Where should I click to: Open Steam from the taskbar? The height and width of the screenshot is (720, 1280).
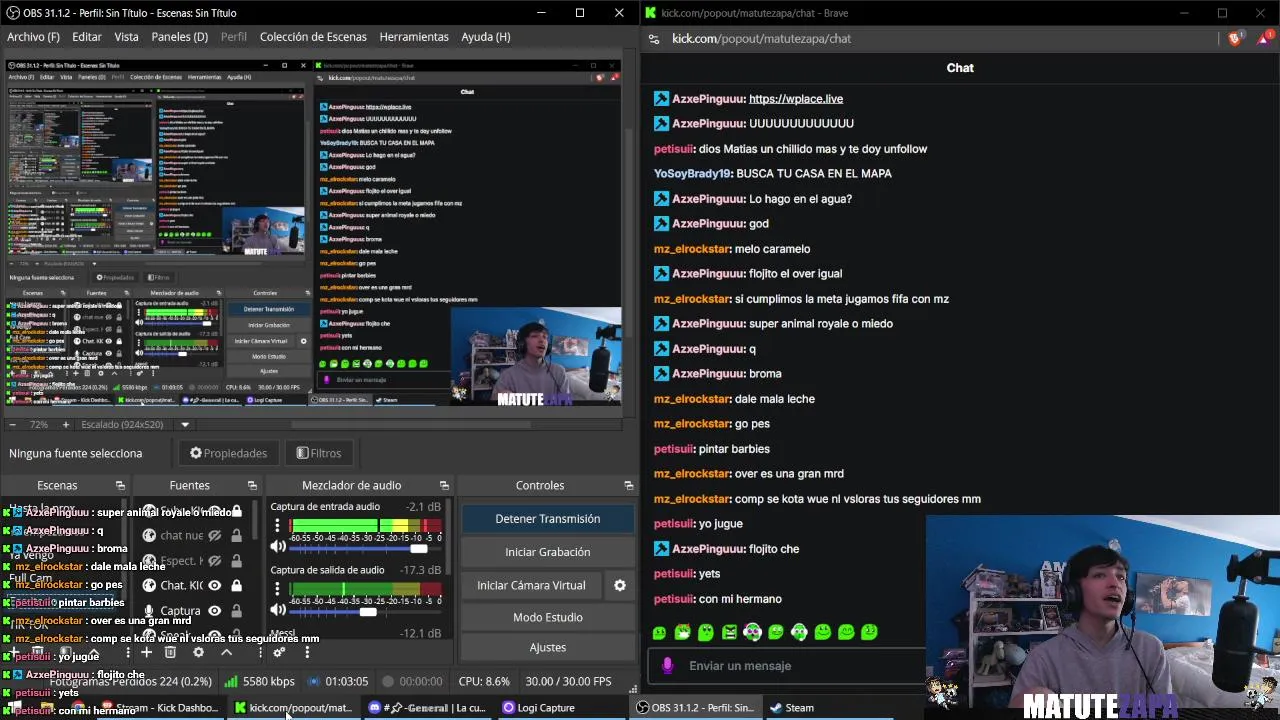[x=791, y=708]
